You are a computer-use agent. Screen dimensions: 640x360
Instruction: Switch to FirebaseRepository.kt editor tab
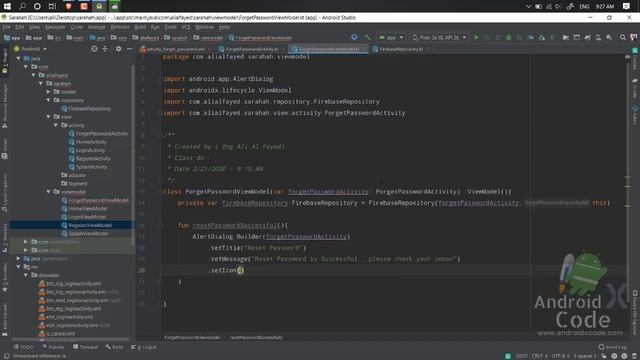[401, 49]
